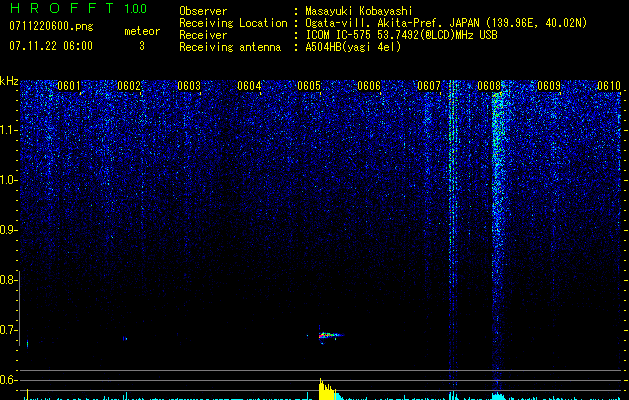Click the Receiver label

pyautogui.click(x=203, y=35)
